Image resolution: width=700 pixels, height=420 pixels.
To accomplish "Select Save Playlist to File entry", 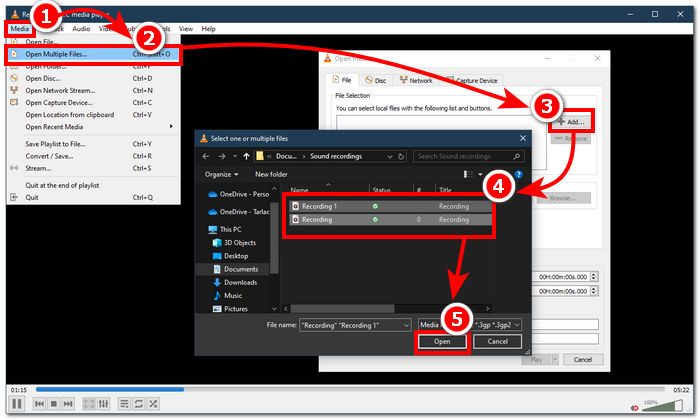I will (x=94, y=144).
